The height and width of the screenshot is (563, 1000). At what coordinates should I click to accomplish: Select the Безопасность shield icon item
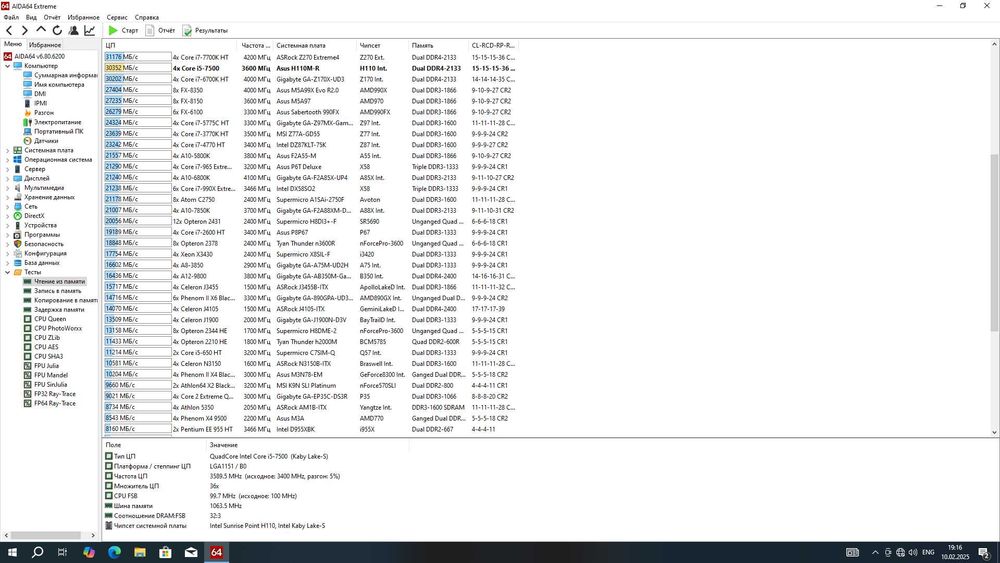tap(17, 244)
